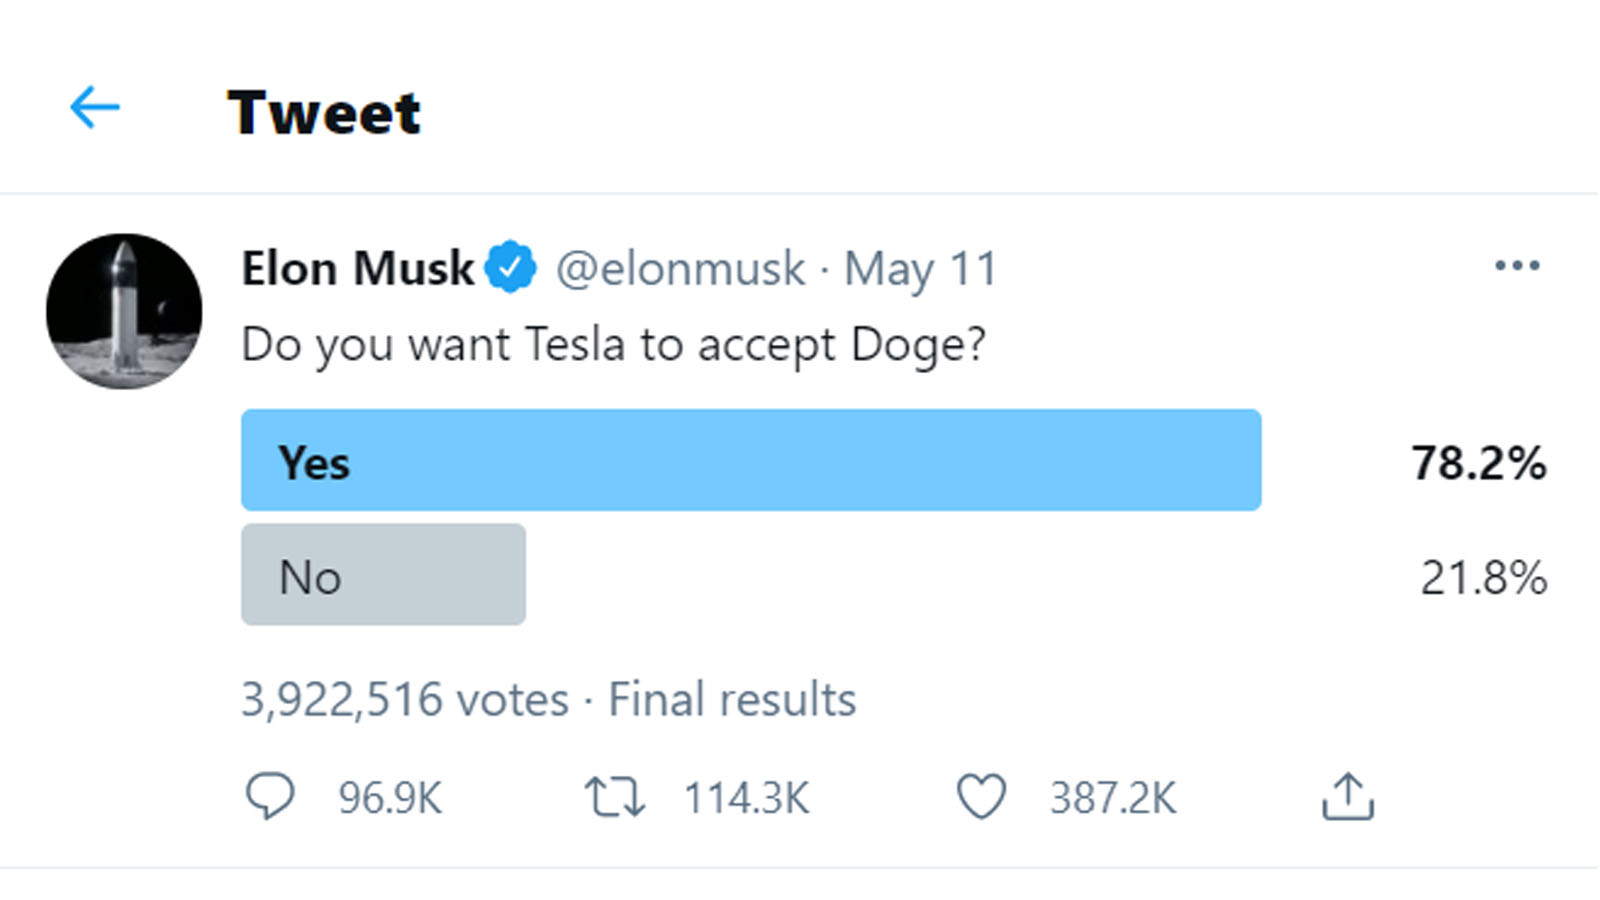1600x900 pixels.
Task: Open the three-dot more options menu
Action: click(1517, 265)
